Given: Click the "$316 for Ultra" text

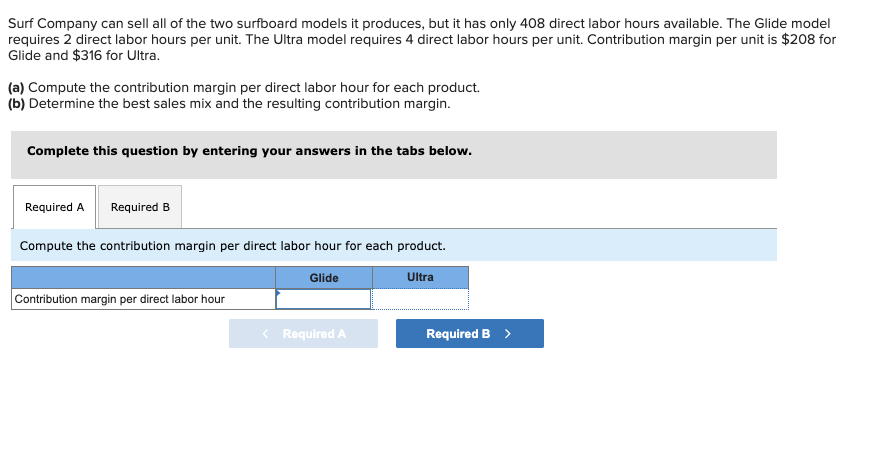Looking at the screenshot, I should (116, 54).
